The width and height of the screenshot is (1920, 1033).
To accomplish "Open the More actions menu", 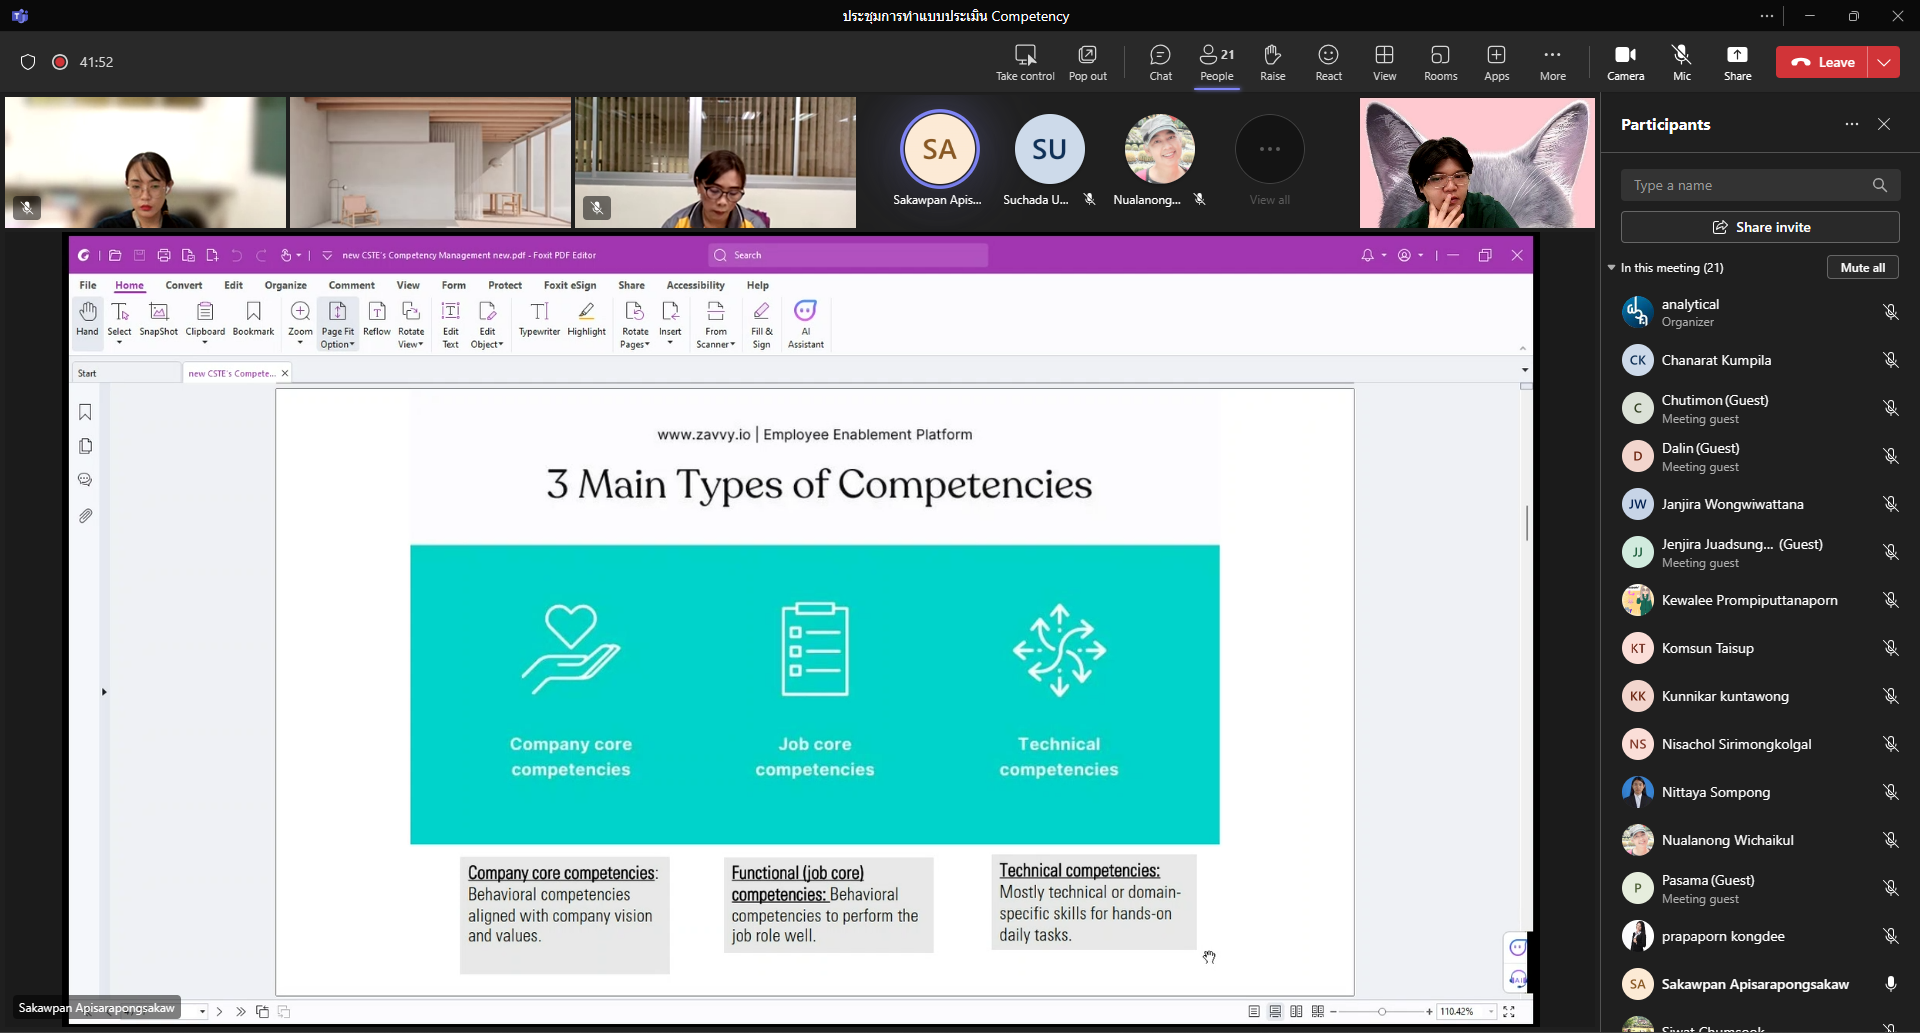I will (1552, 62).
